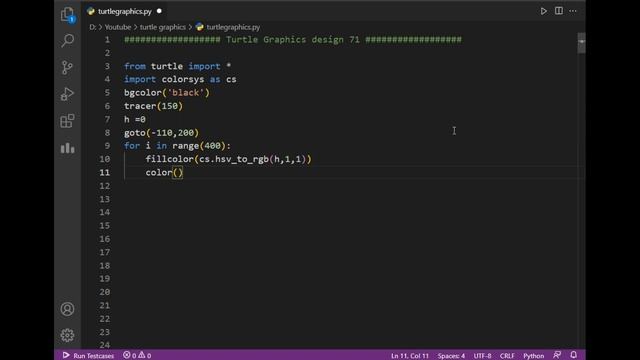Place cursor inside color() parentheses
This screenshot has width=640, height=360.
(x=178, y=173)
